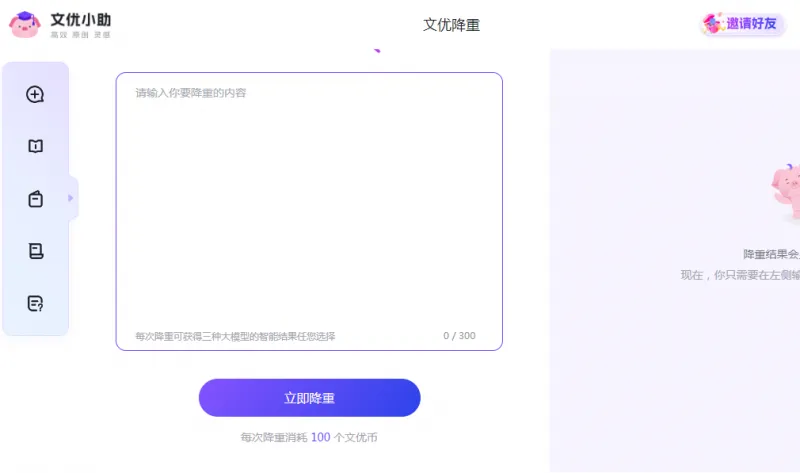Click the 文优小助 brand name
Screen dimensions: 800x473
tap(81, 18)
